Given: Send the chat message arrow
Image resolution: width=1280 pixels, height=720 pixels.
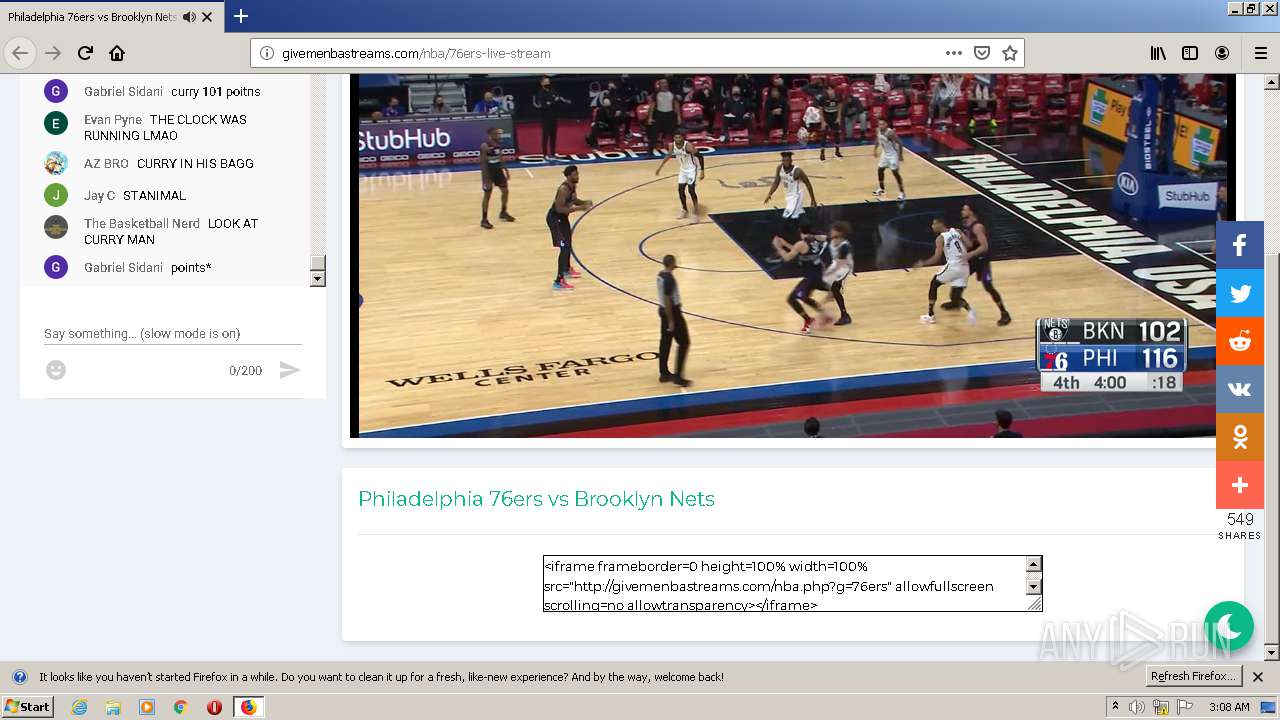Looking at the screenshot, I should pos(289,370).
